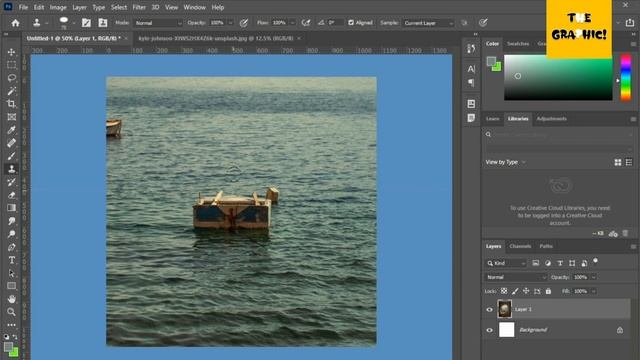640x360 pixels.
Task: Select the Magic Wand tool
Action: point(11,91)
